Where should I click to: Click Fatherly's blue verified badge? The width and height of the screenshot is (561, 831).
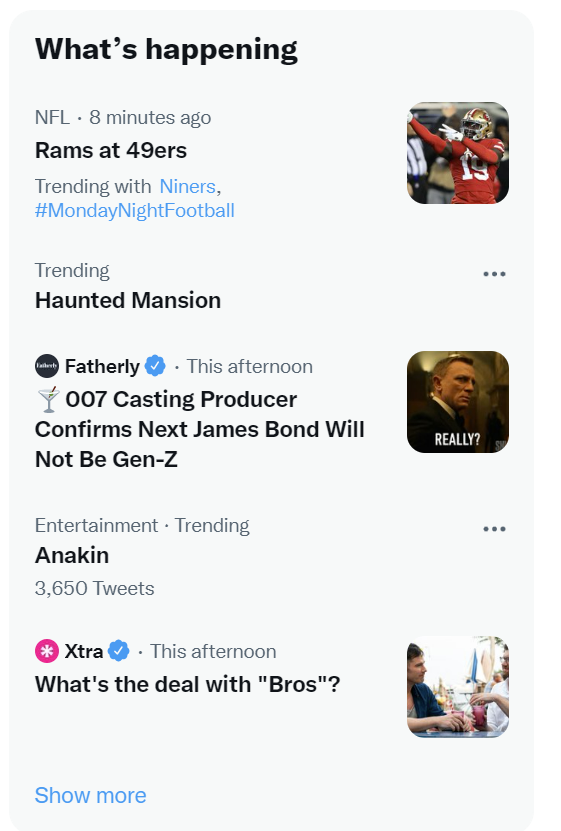[155, 366]
